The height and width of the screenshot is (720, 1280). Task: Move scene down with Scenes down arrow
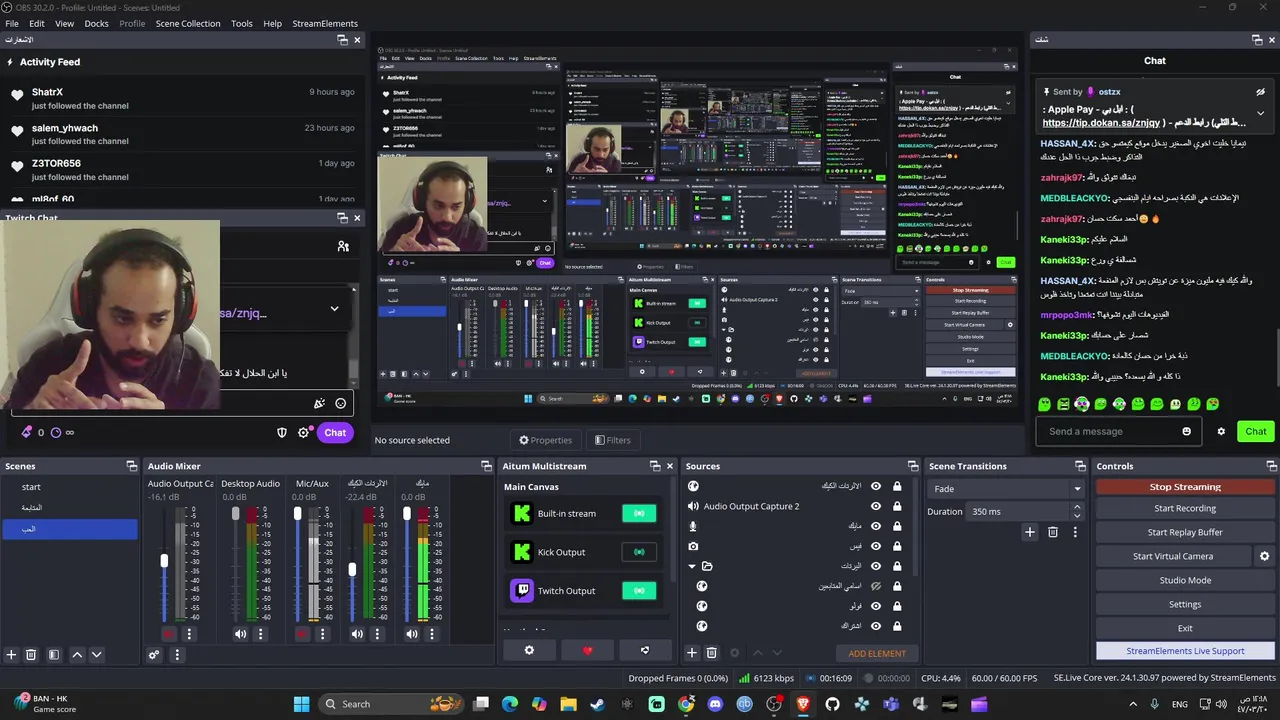(x=96, y=655)
